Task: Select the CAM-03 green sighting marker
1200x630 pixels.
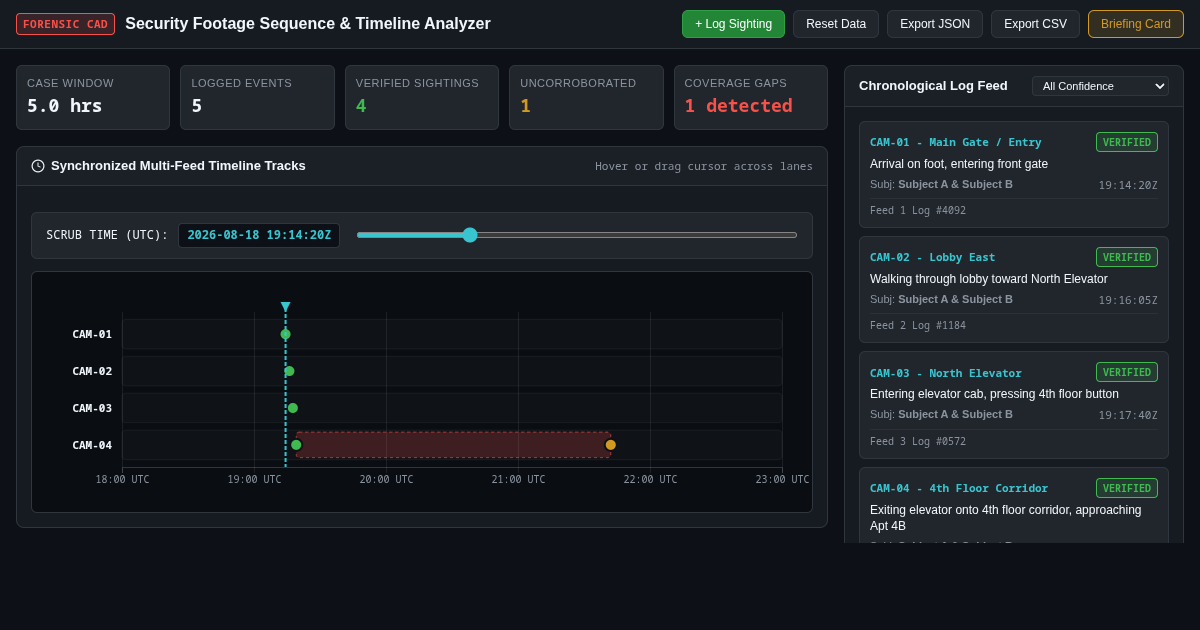Action: click(293, 408)
